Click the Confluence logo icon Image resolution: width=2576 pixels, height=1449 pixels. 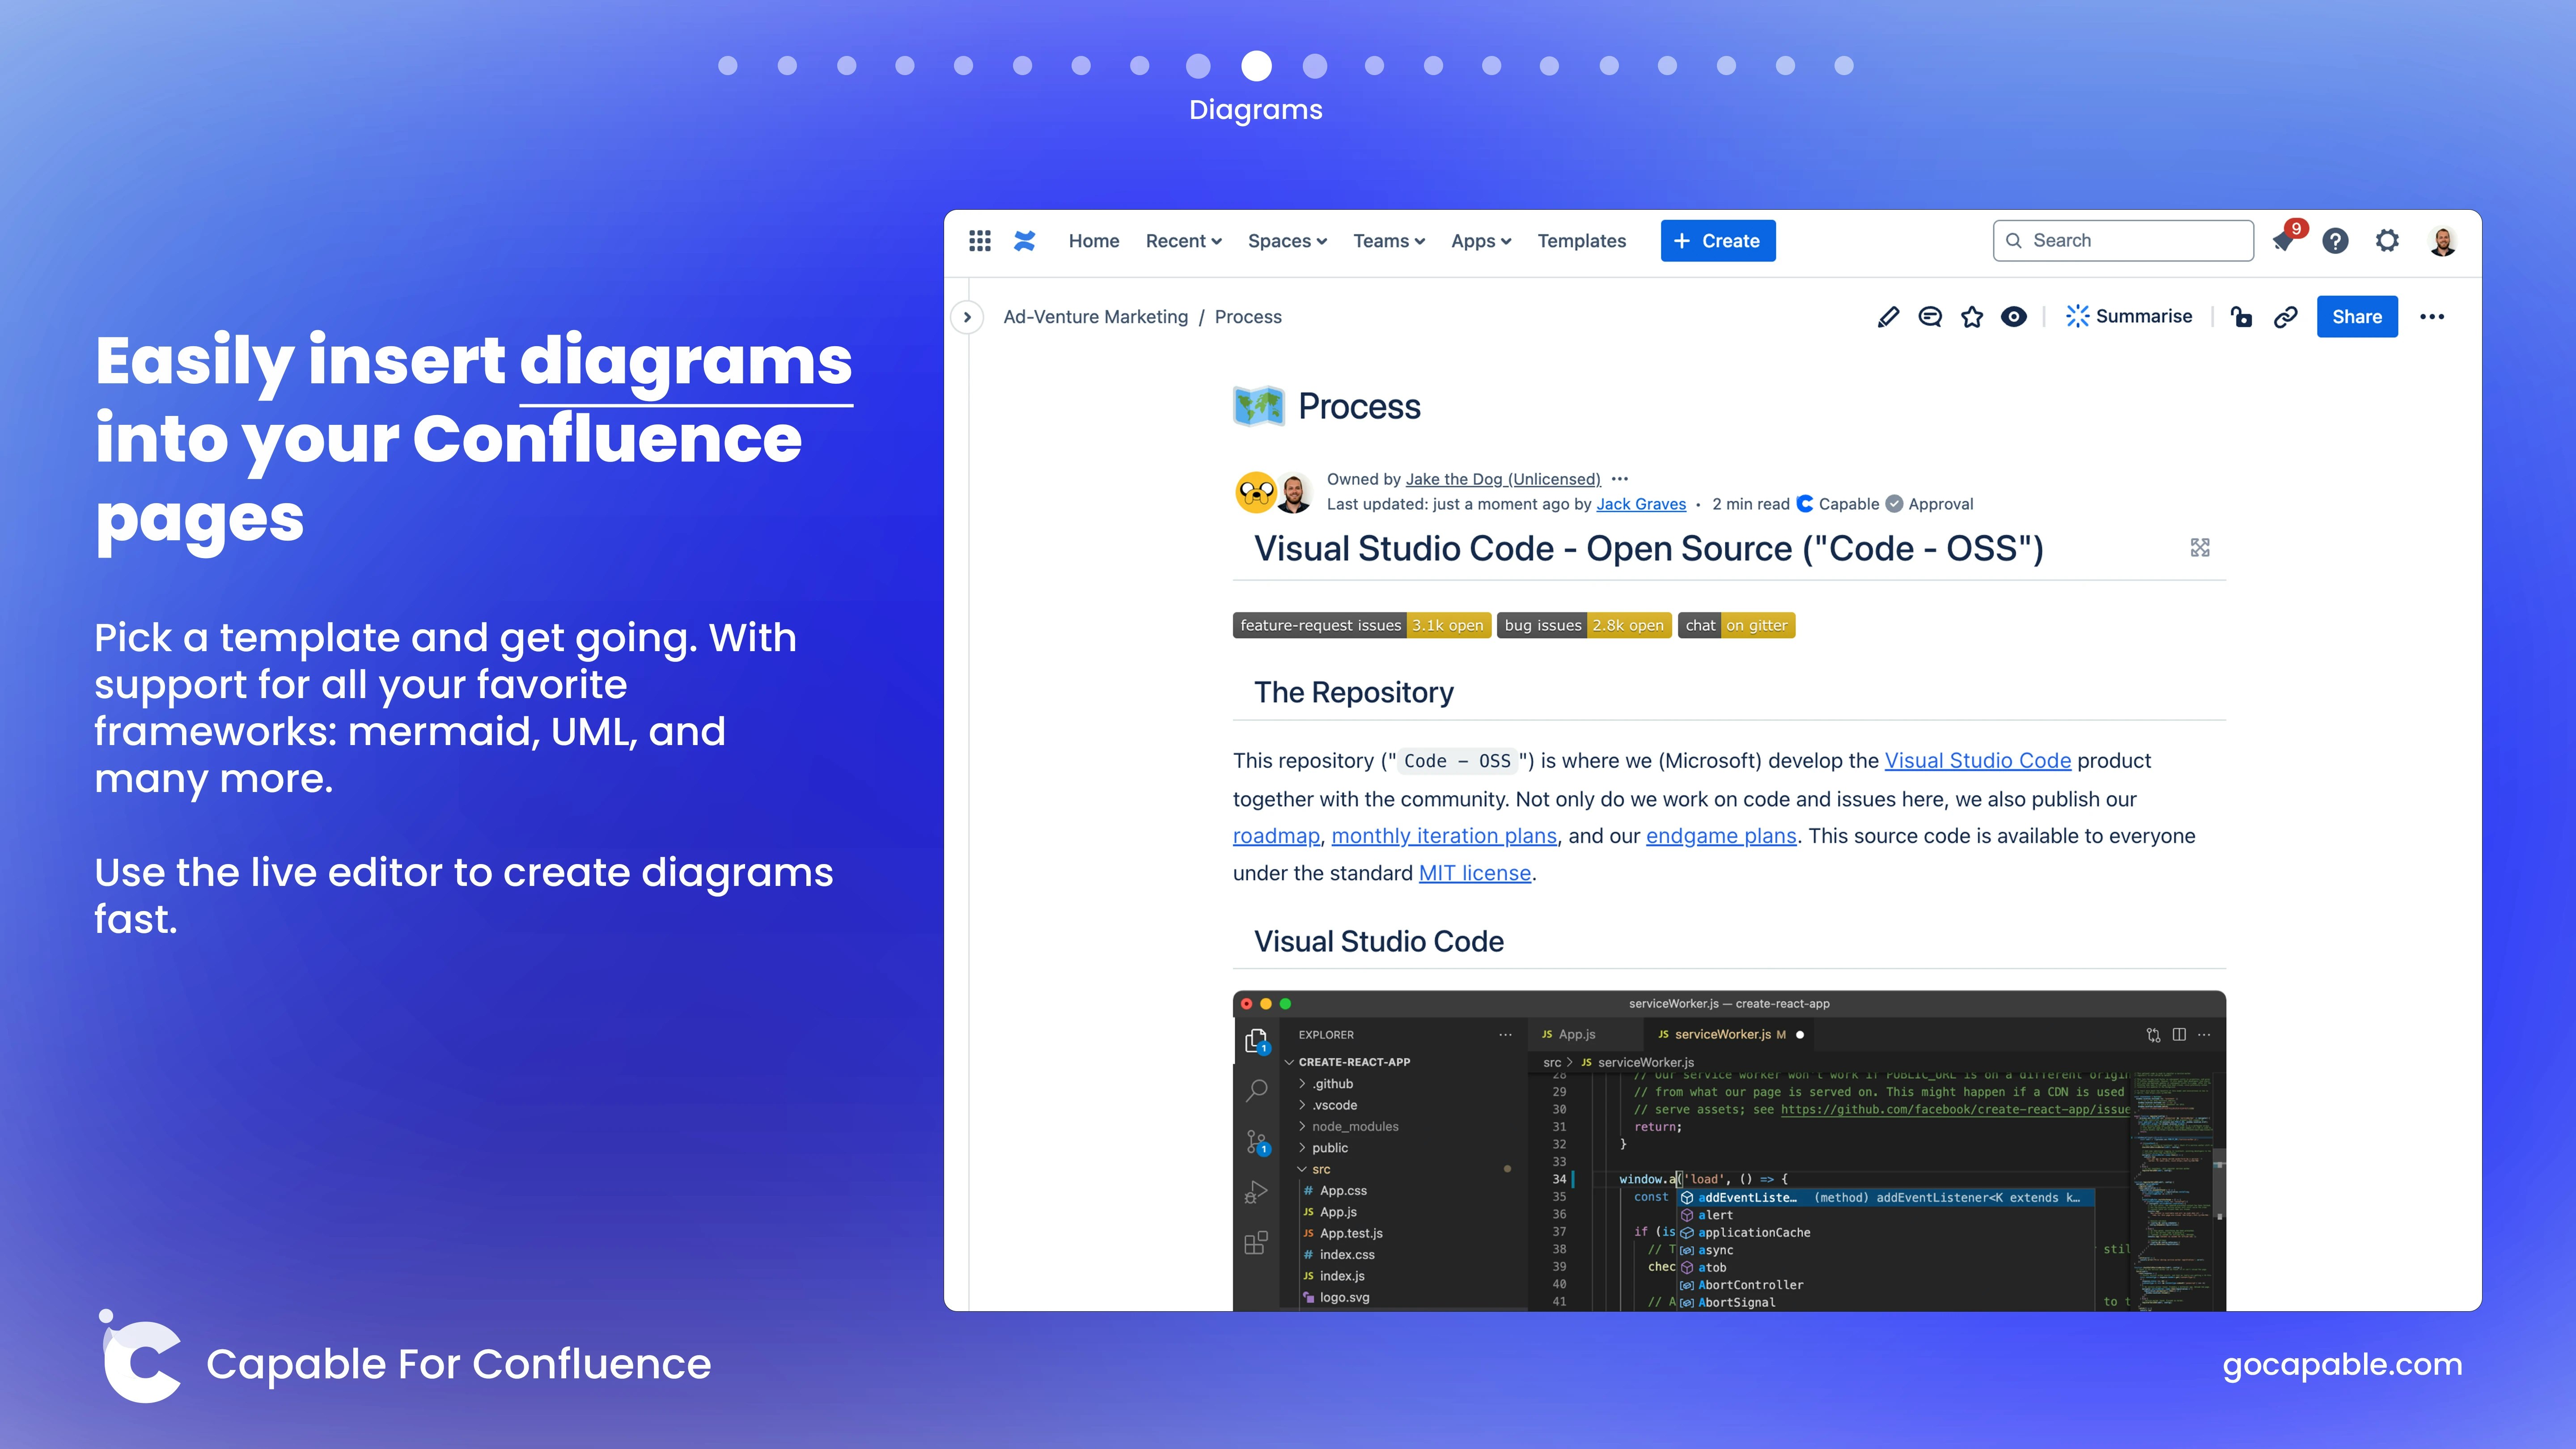pos(1025,241)
